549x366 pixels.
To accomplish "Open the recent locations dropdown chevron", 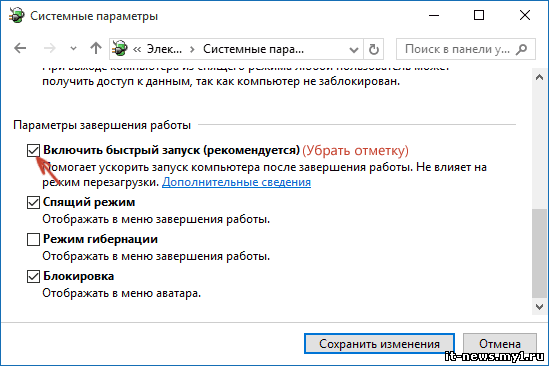I will click(x=73, y=49).
